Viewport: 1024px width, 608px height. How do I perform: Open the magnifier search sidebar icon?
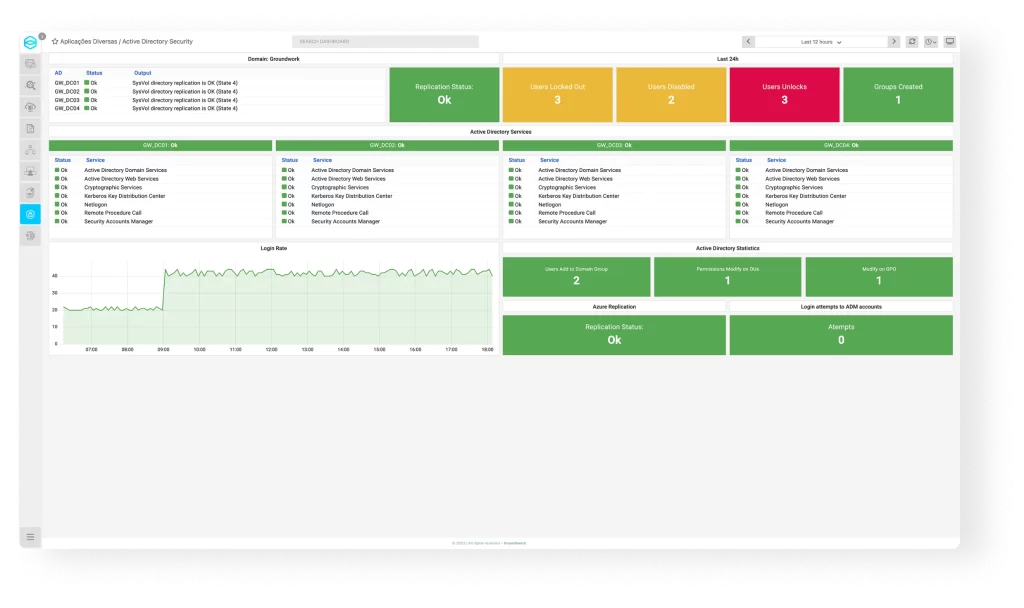31,86
